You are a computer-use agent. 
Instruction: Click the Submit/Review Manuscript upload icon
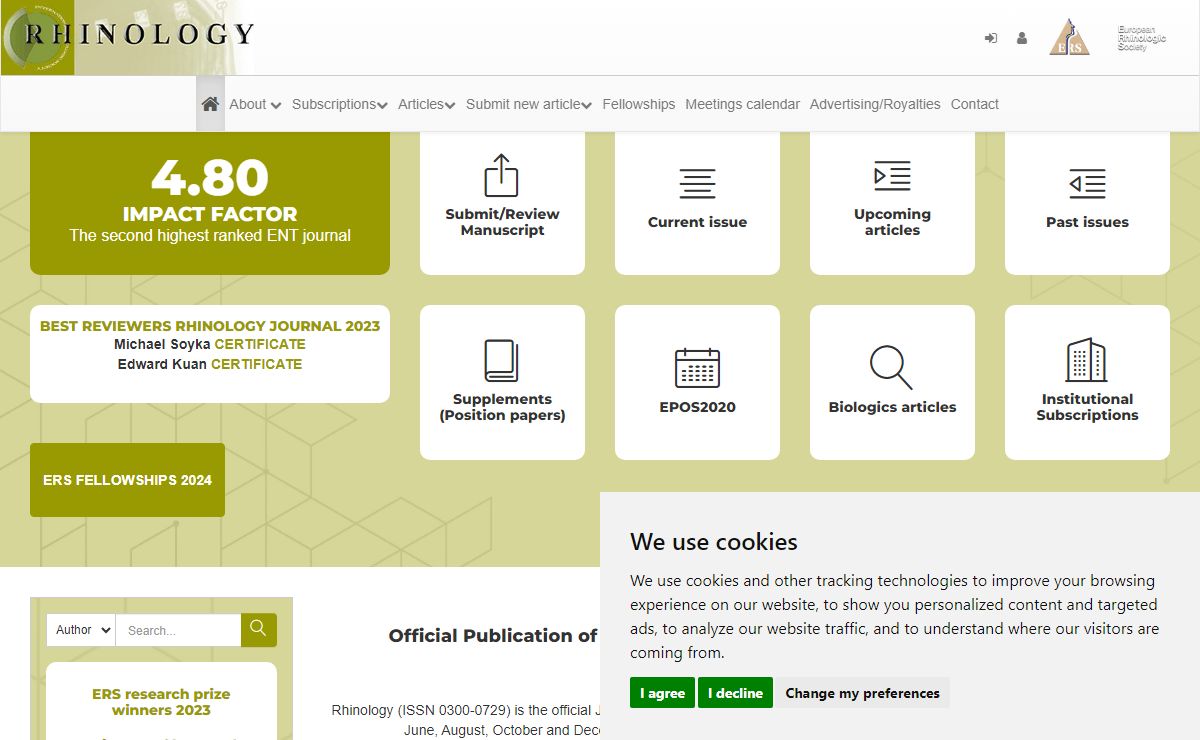point(502,175)
